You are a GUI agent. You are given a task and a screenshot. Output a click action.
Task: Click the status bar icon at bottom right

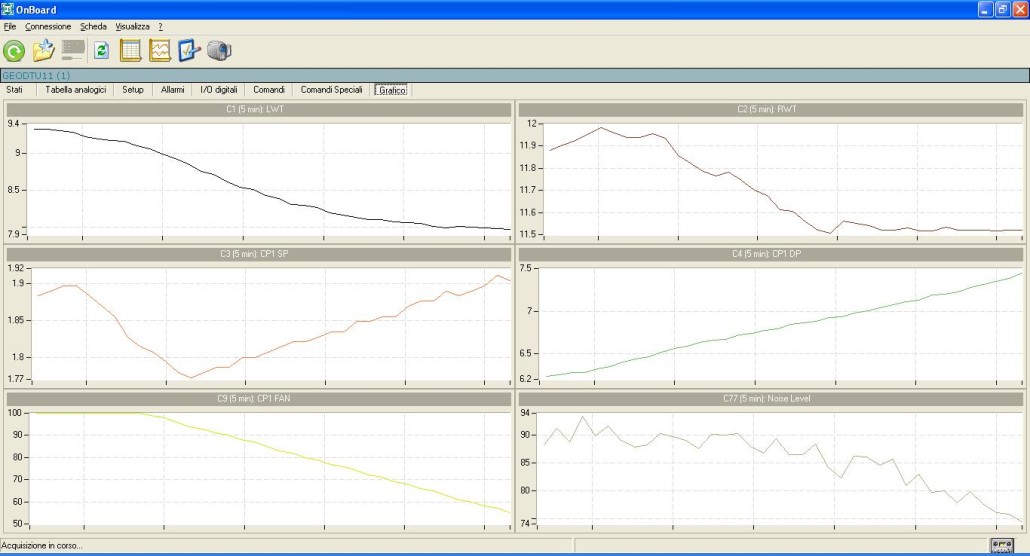click(x=1001, y=545)
